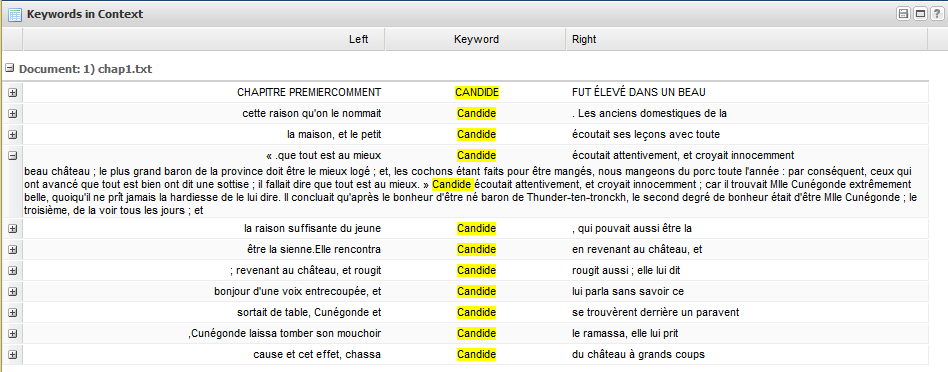Expand the CHAPITRE PREMIERCOMMENT row

click(13, 93)
